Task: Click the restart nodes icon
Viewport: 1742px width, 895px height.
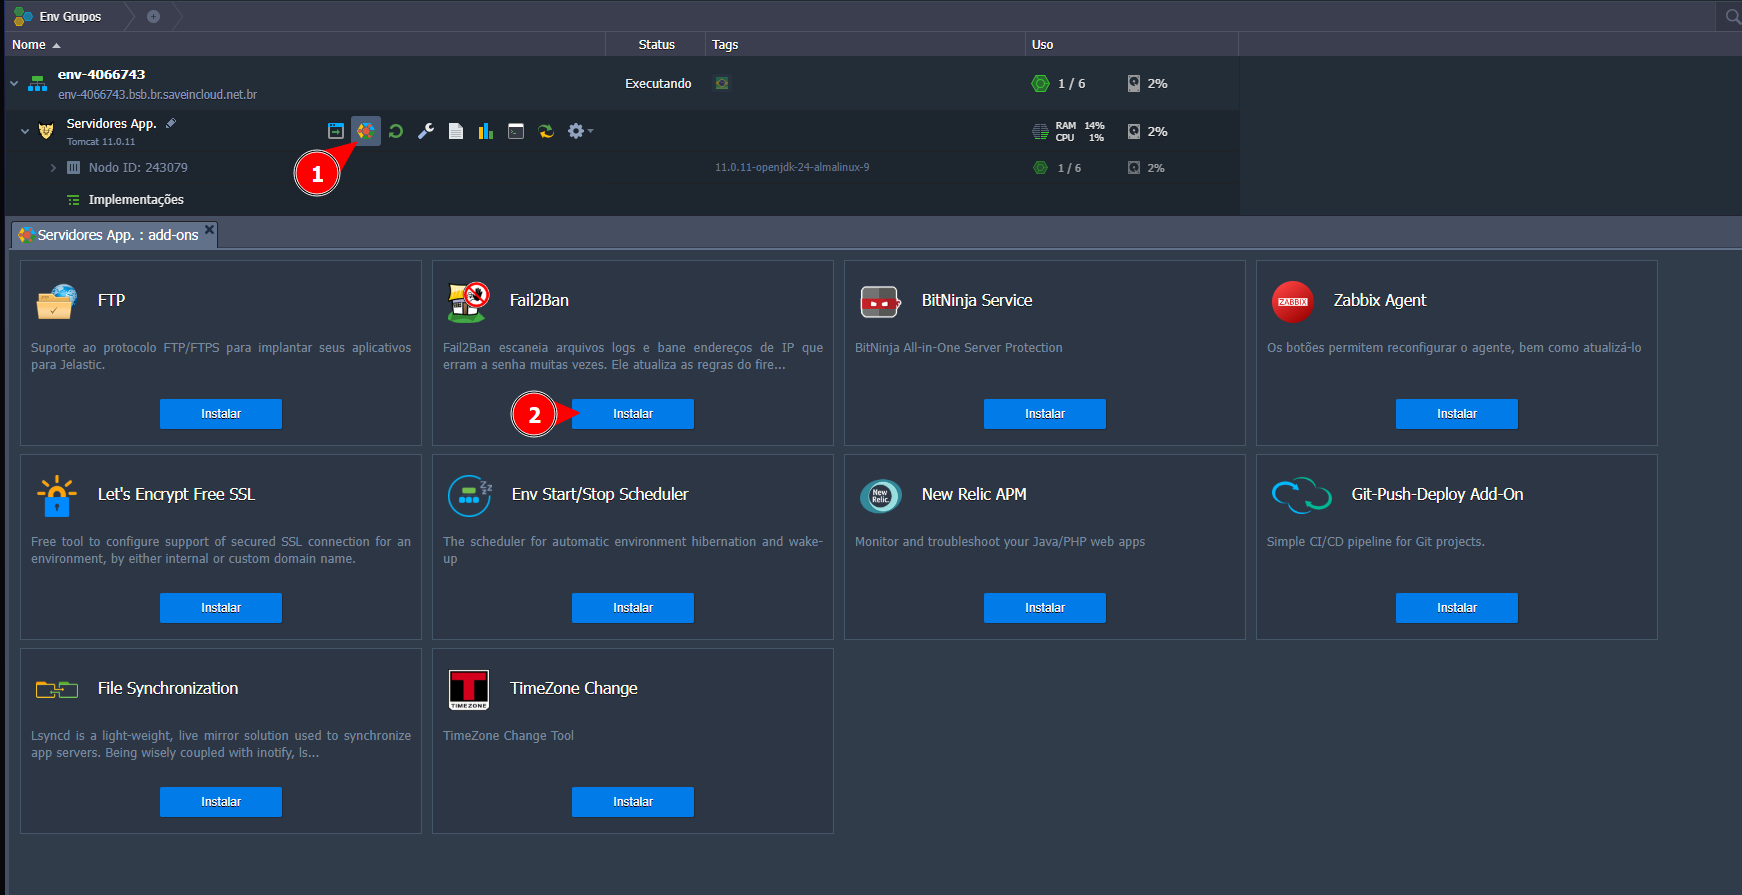Action: (x=396, y=131)
